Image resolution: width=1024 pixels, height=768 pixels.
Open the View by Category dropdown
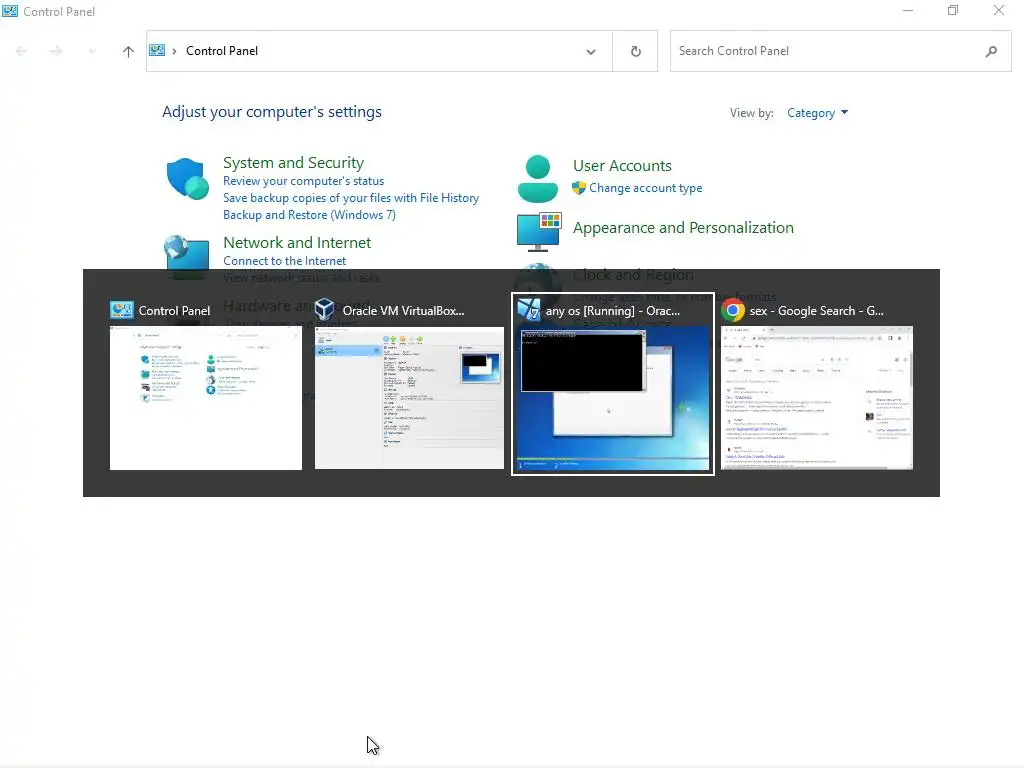(x=817, y=113)
